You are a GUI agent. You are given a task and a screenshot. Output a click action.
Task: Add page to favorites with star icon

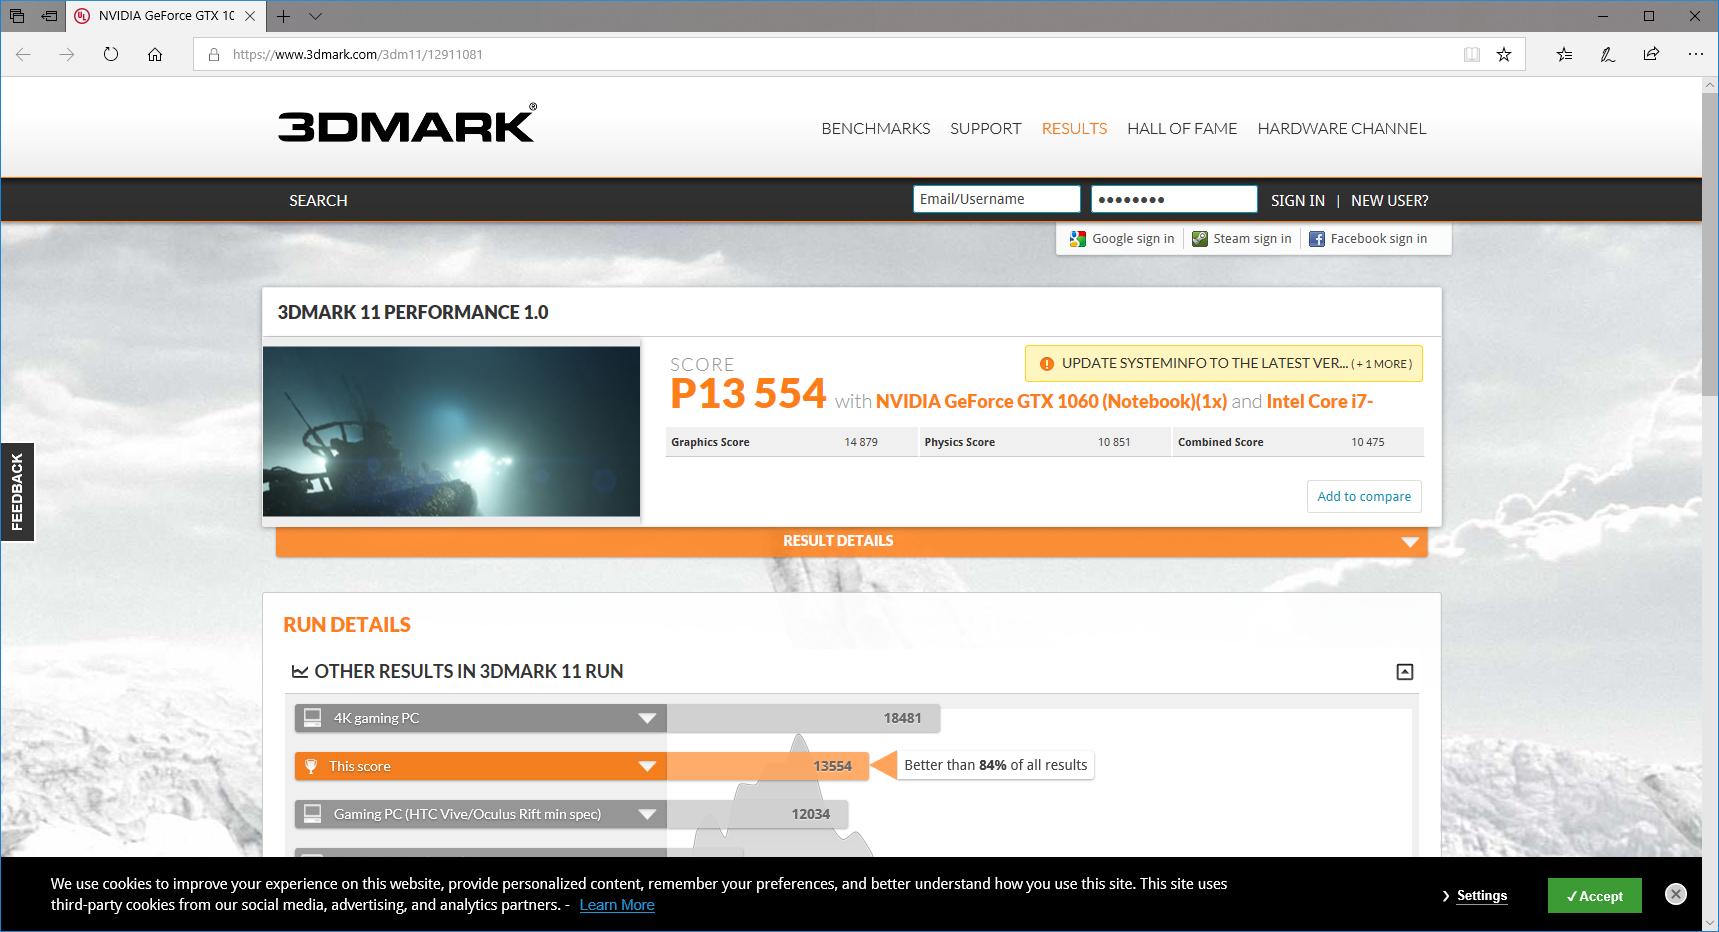1504,54
